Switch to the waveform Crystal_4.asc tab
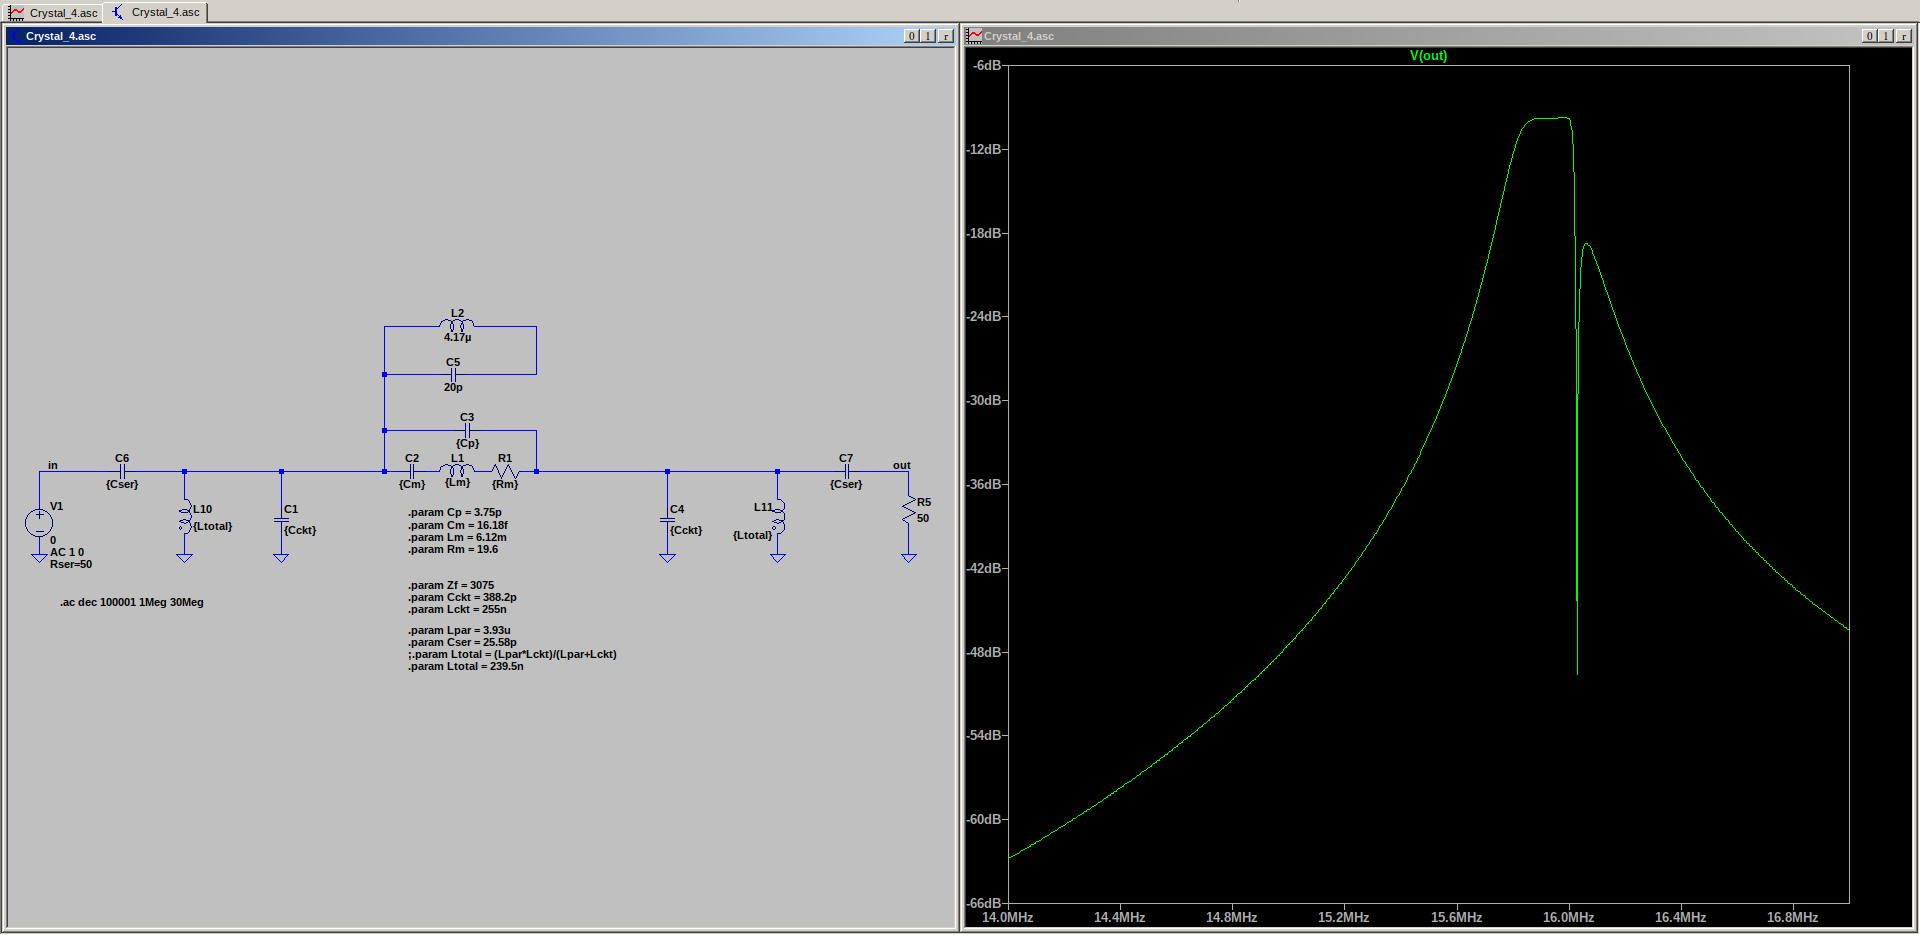 point(54,13)
